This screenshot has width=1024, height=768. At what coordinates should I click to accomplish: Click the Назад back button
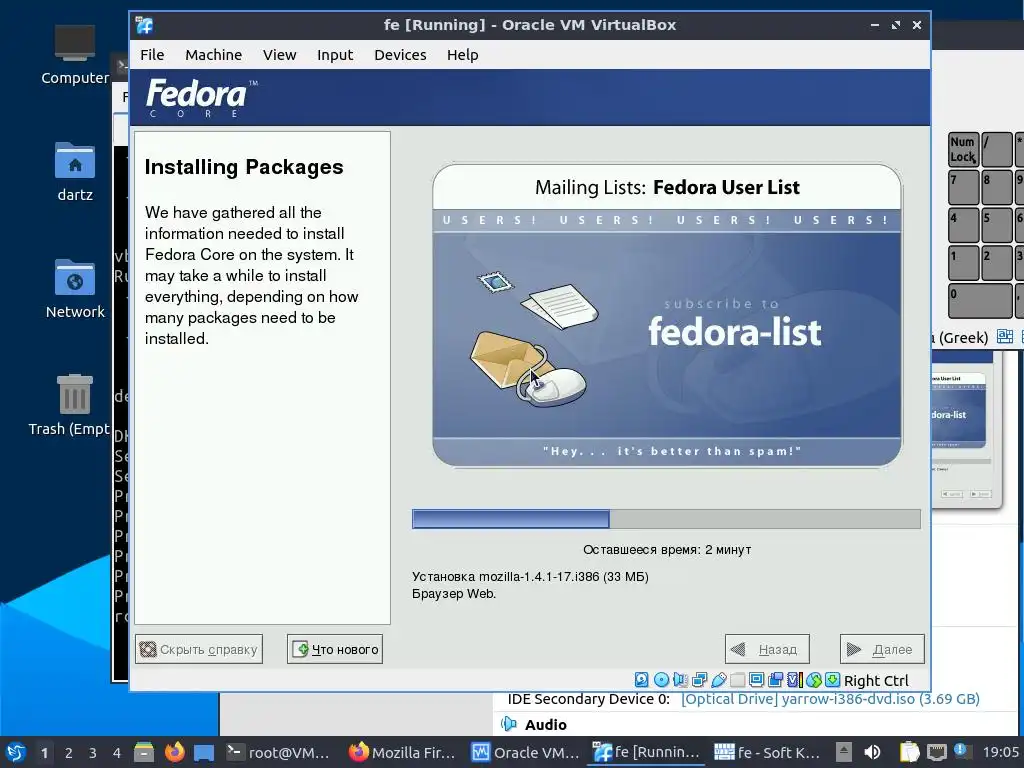[767, 649]
